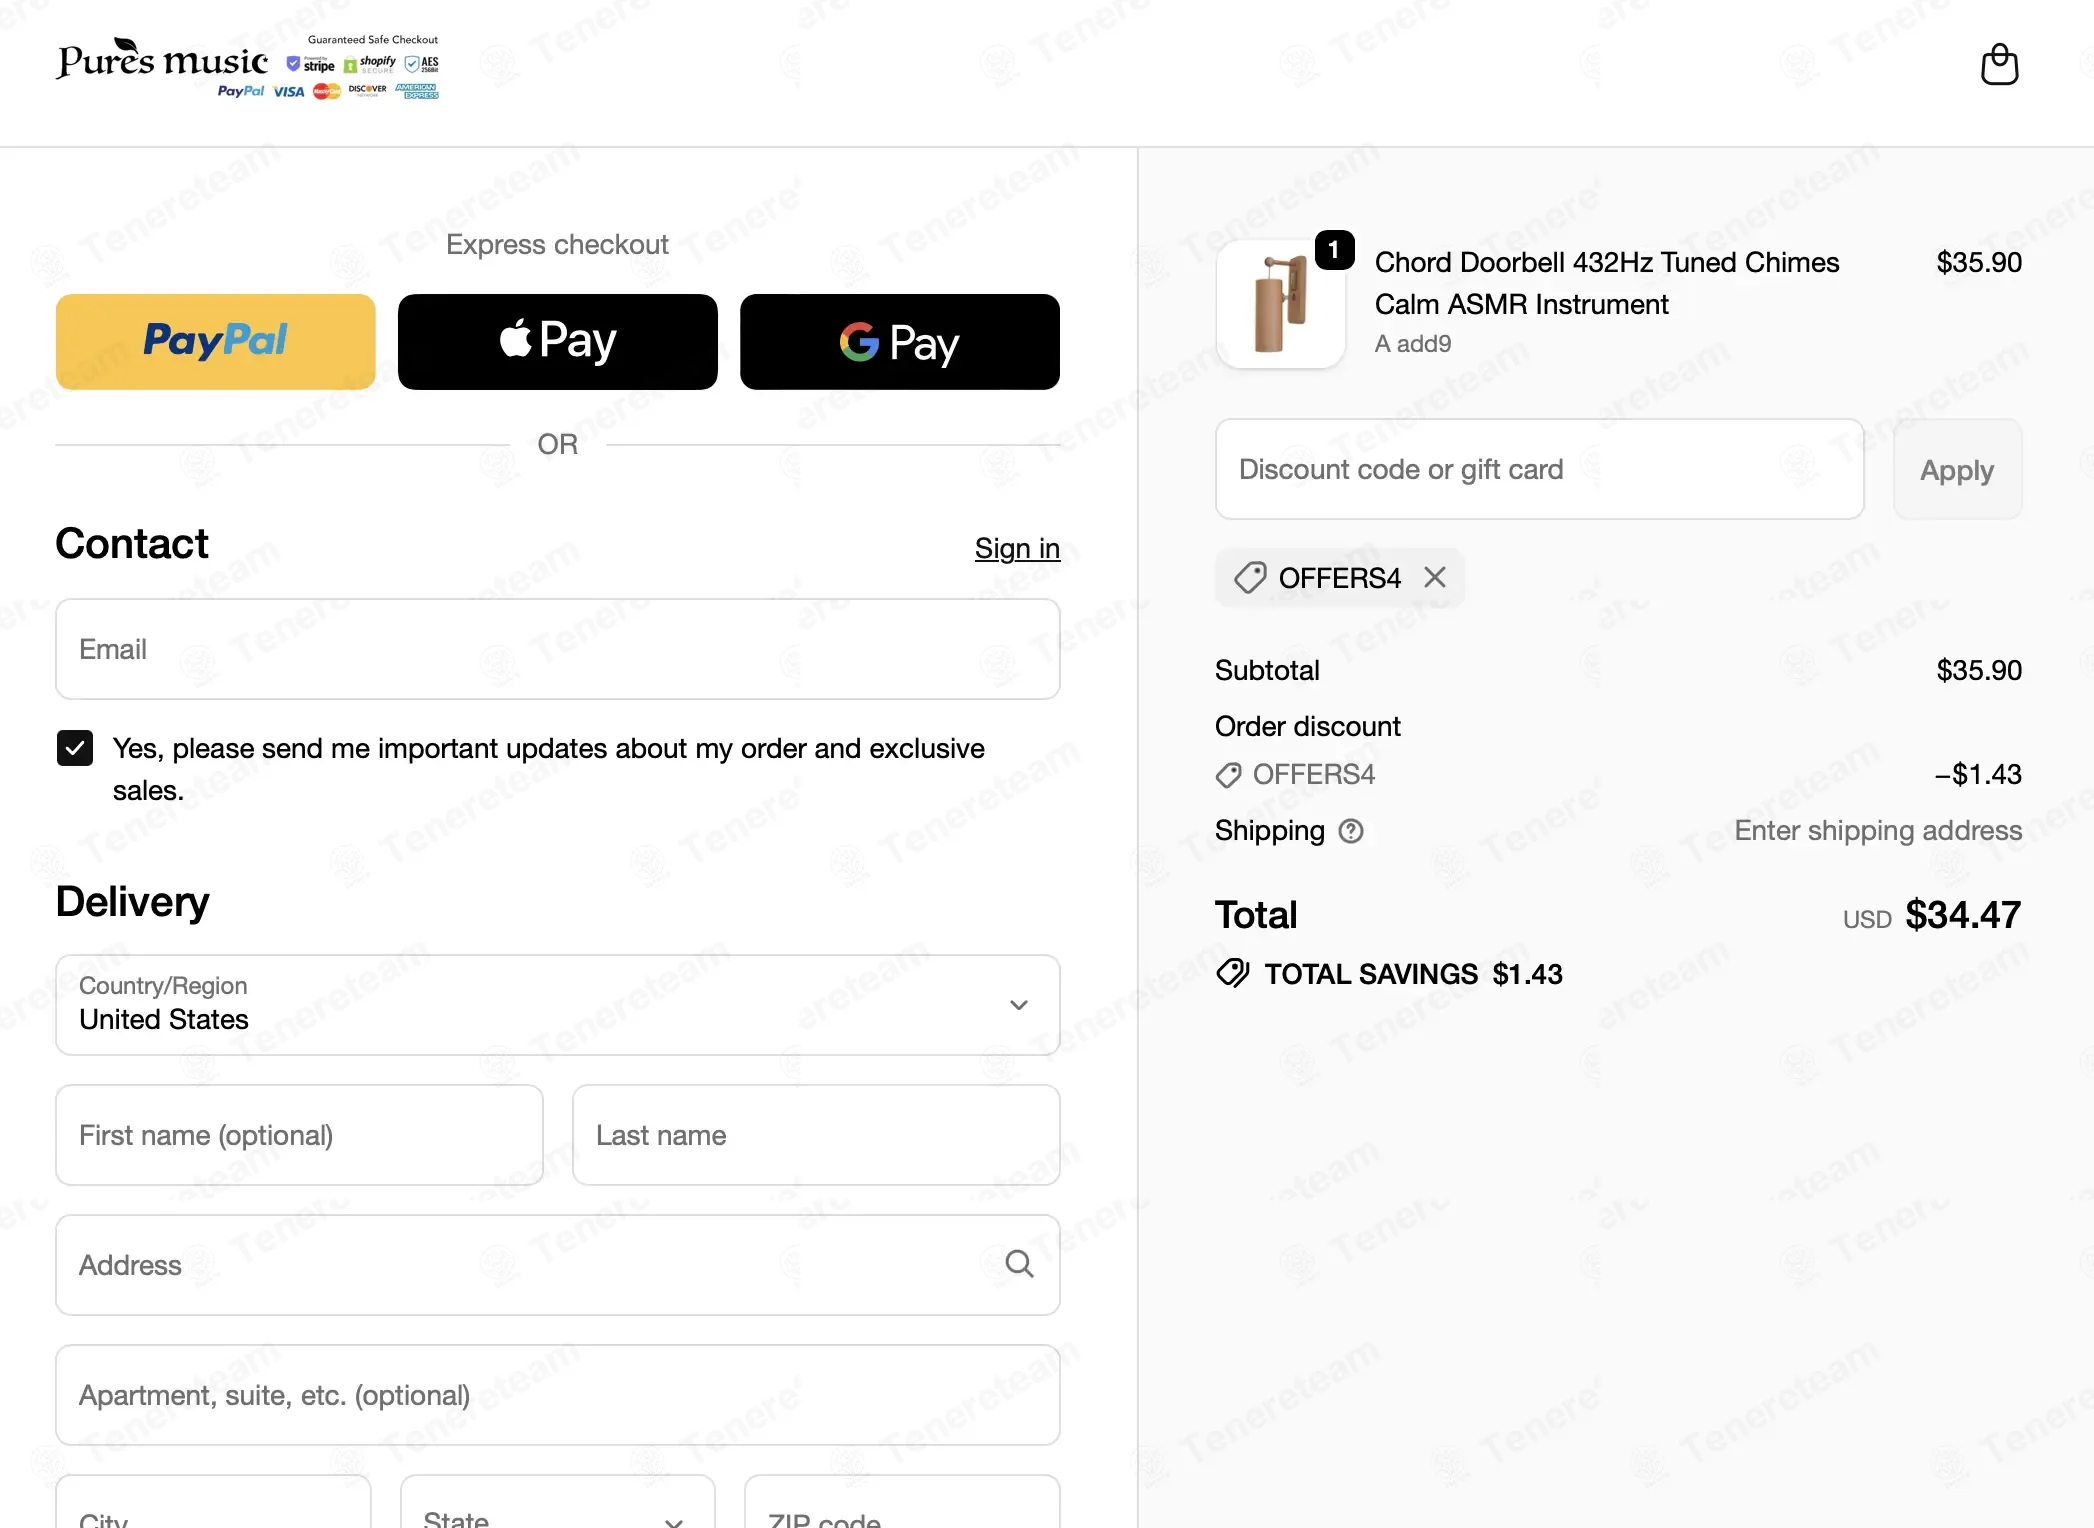Click the Total amount $34.47
The height and width of the screenshot is (1528, 2094).
point(1963,915)
